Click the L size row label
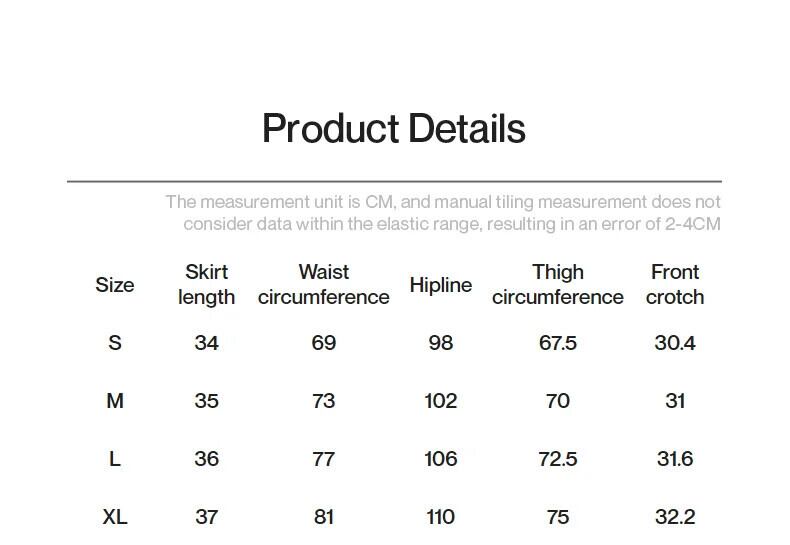The image size is (790, 545). point(115,459)
